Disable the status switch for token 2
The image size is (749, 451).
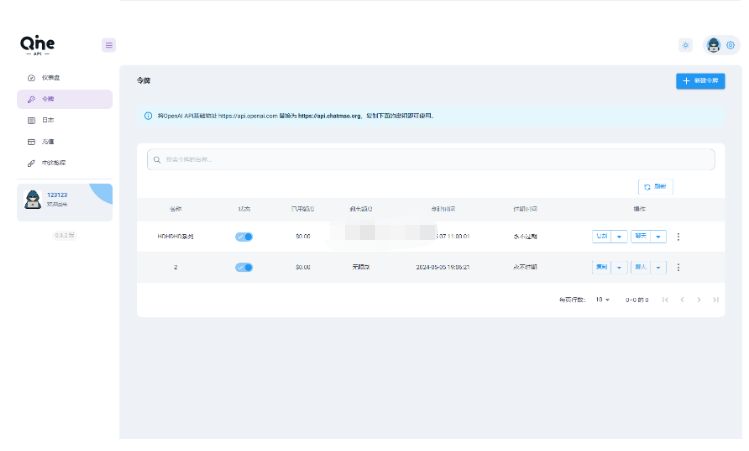click(244, 268)
